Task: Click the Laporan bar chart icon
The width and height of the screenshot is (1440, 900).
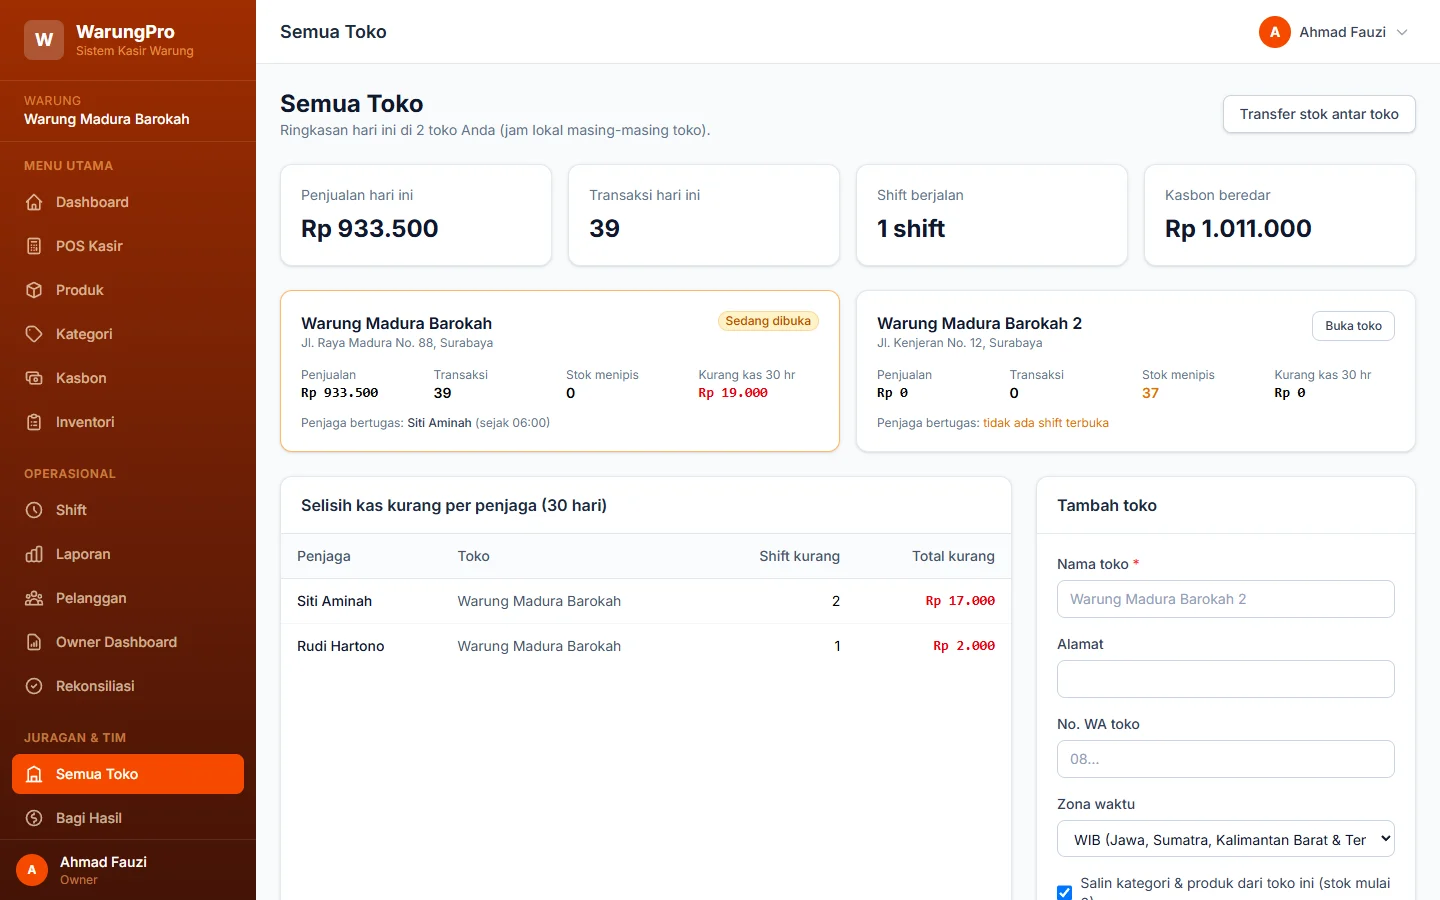Action: coord(34,554)
